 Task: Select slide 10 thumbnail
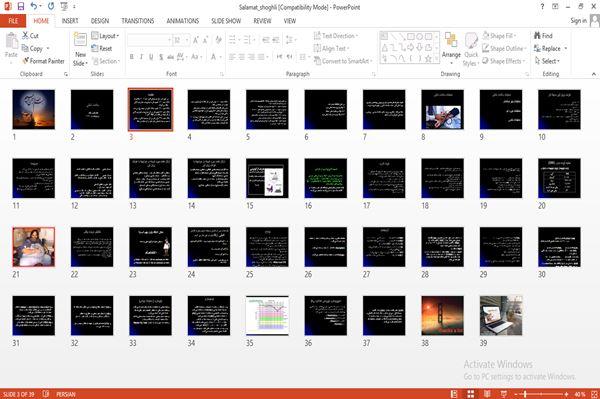[559, 109]
